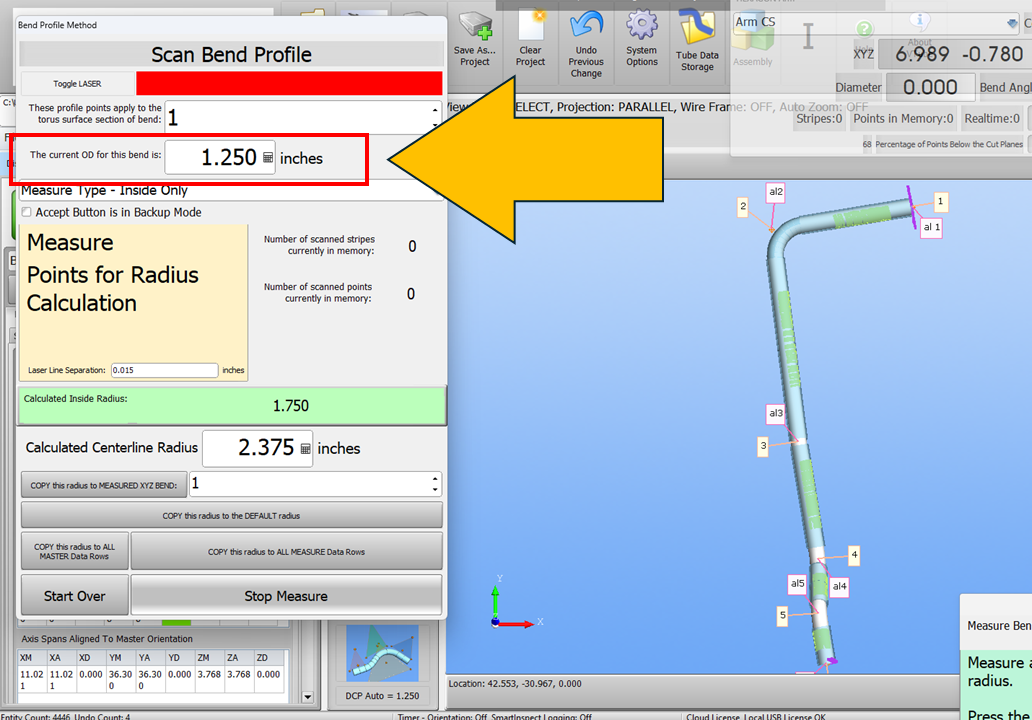Image resolution: width=1032 pixels, height=720 pixels.
Task: Click the Measure Type - Inside Only field
Action: coord(230,190)
